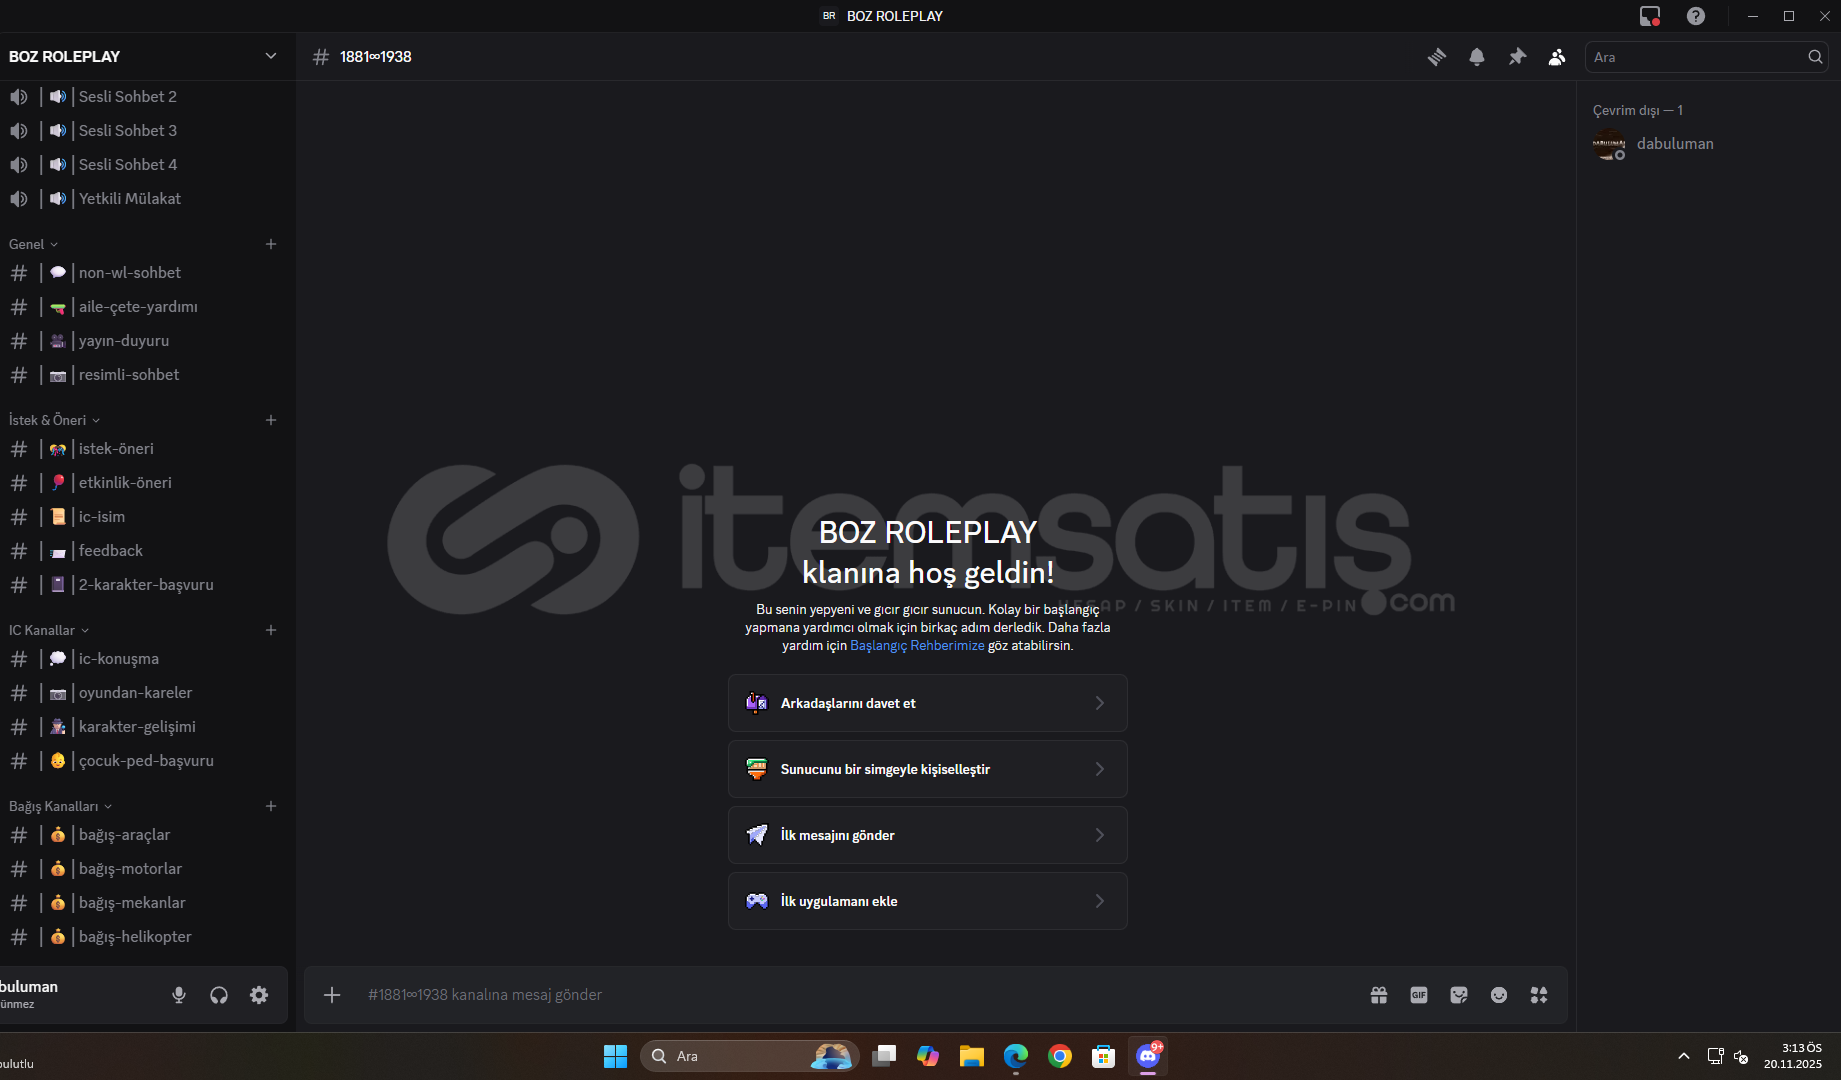
Task: Join Sesli Sohbet 3 voice channel
Action: 144,131
